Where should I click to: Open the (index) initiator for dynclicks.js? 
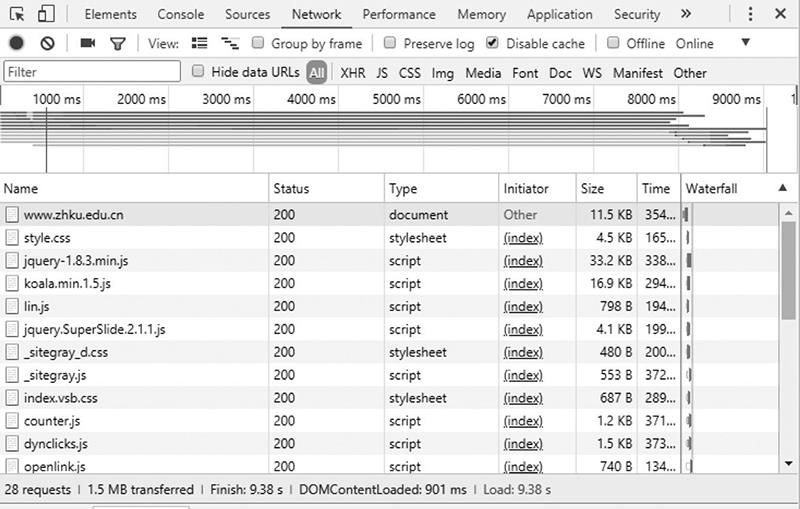pos(523,444)
